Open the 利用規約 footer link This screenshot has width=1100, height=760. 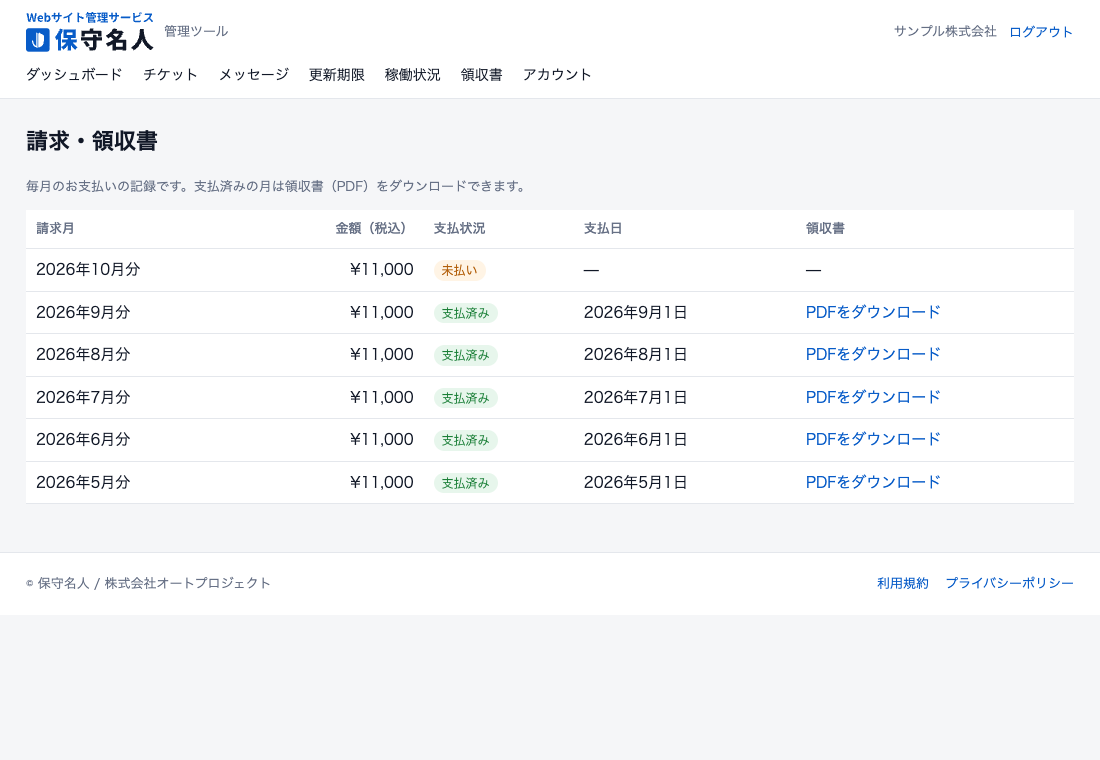click(x=903, y=583)
